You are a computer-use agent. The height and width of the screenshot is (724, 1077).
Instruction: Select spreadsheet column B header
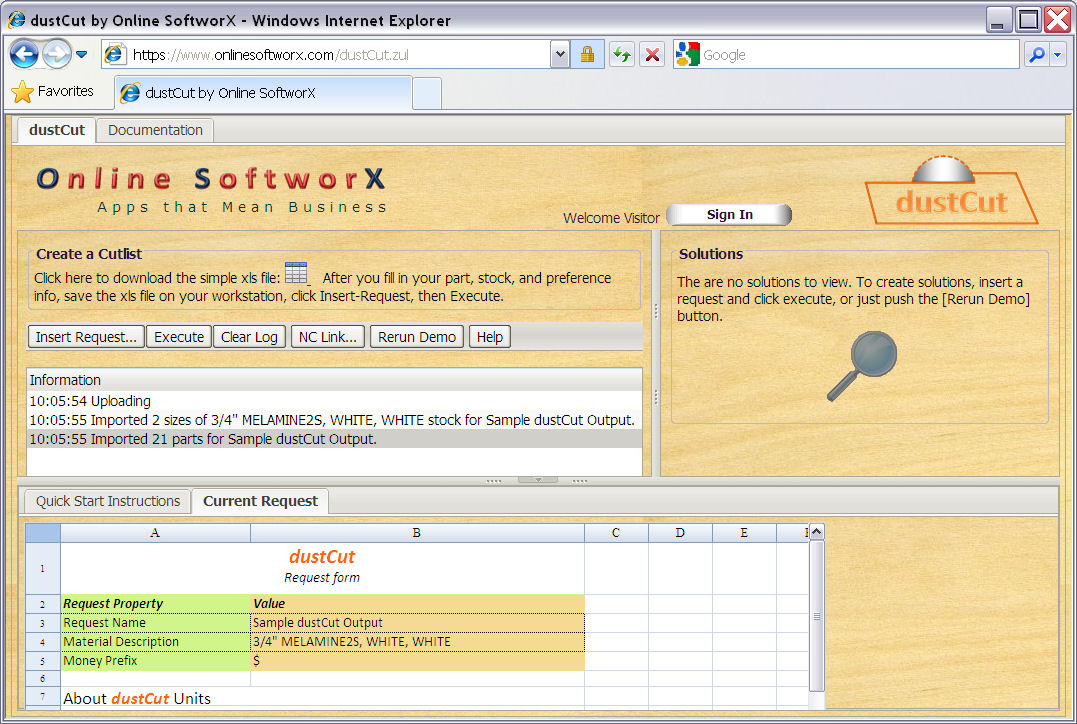pyautogui.click(x=417, y=533)
